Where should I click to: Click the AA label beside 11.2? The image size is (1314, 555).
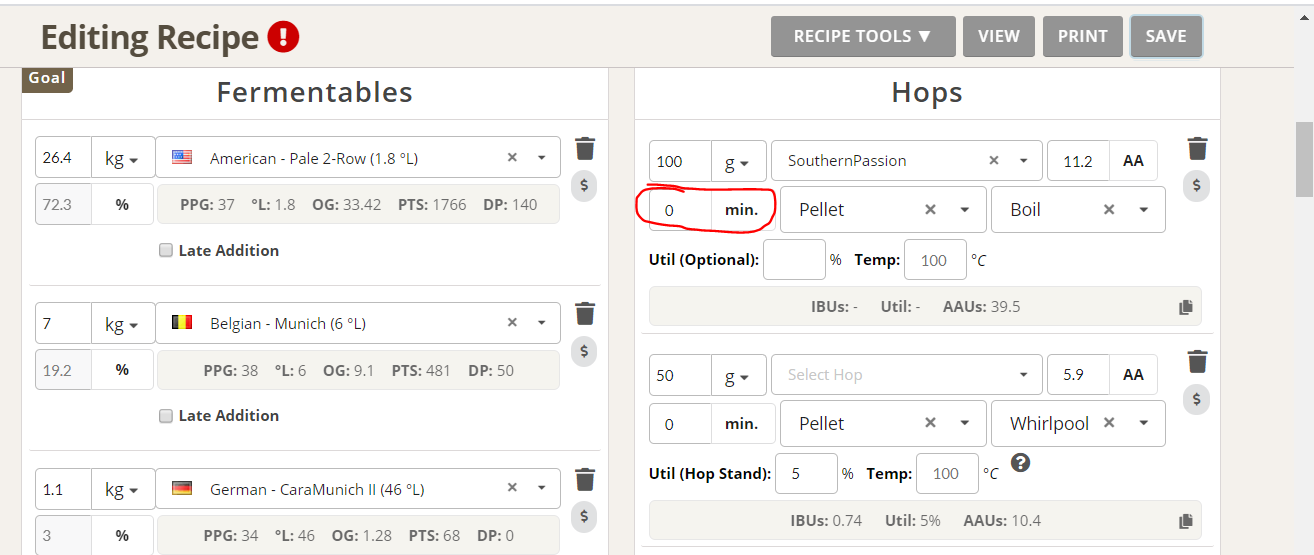[x=1133, y=161]
